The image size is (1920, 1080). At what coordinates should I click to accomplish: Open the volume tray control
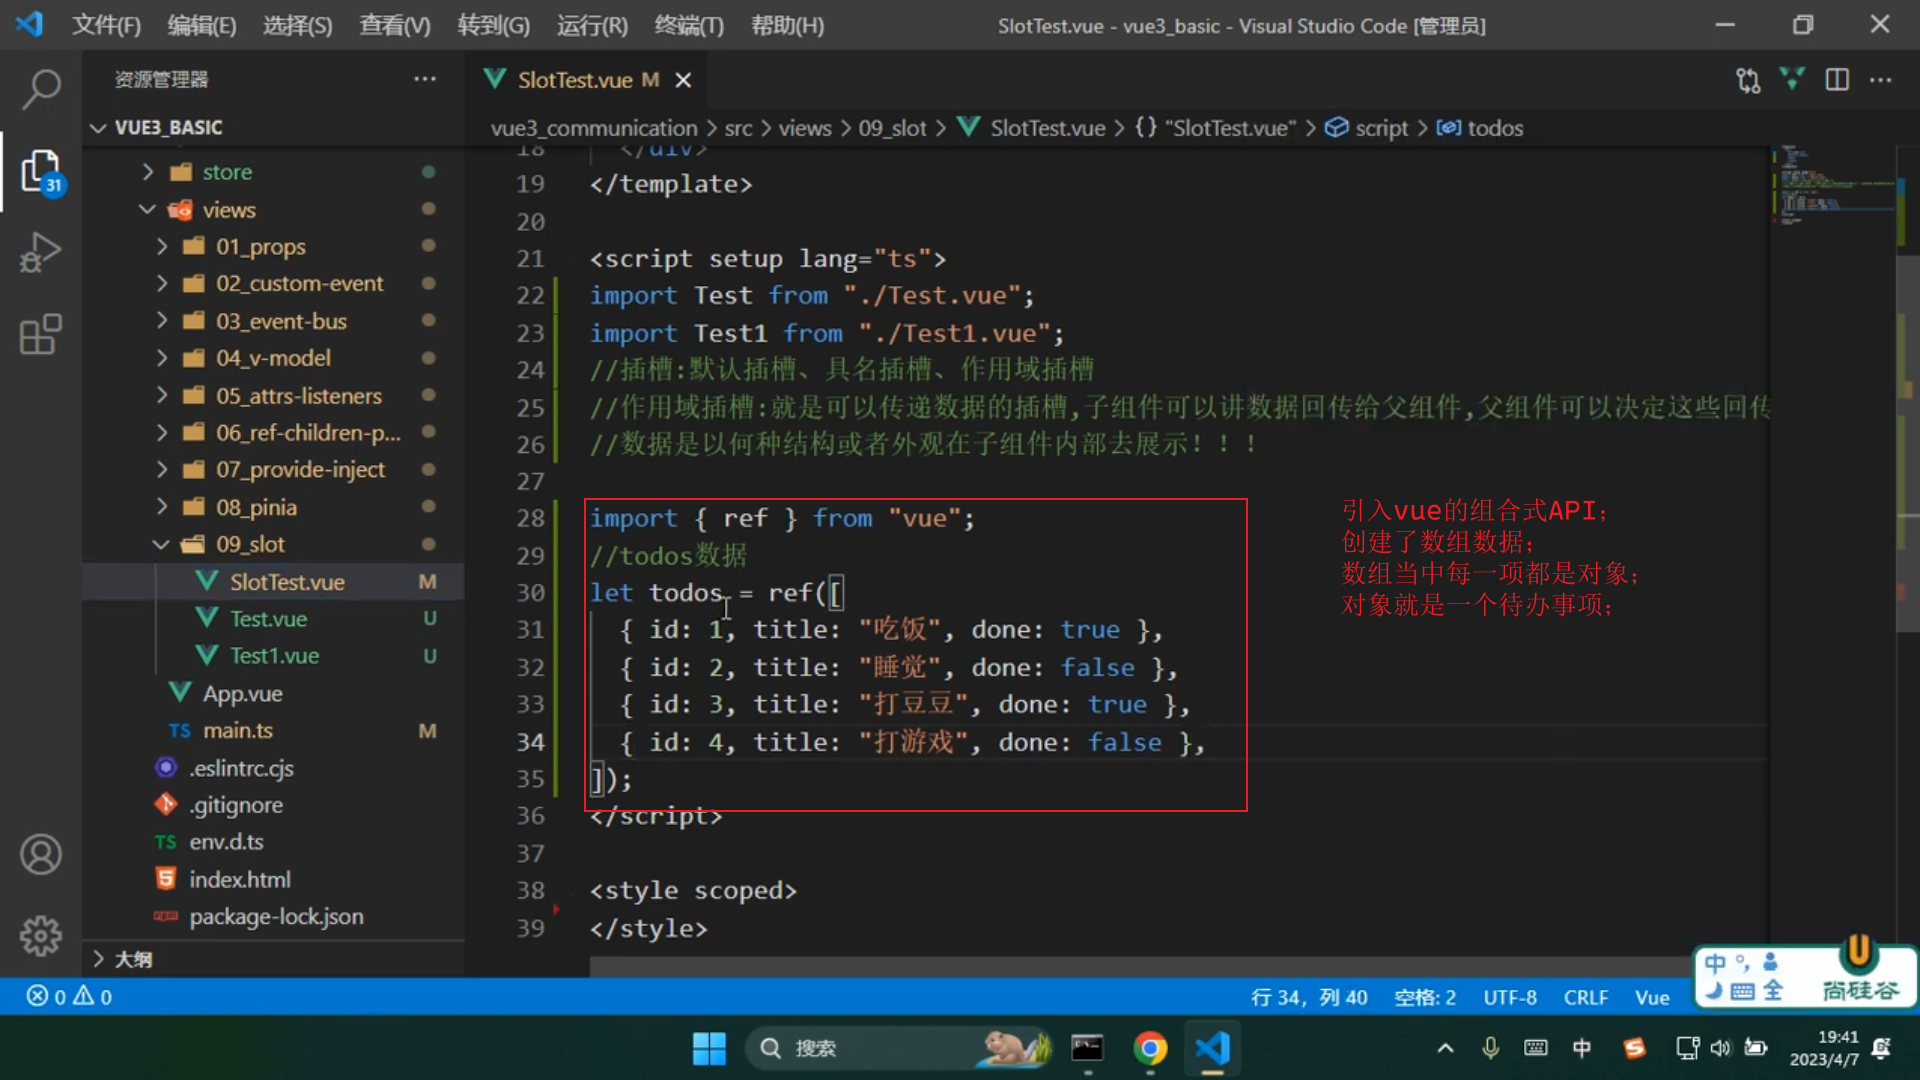coord(1720,1048)
